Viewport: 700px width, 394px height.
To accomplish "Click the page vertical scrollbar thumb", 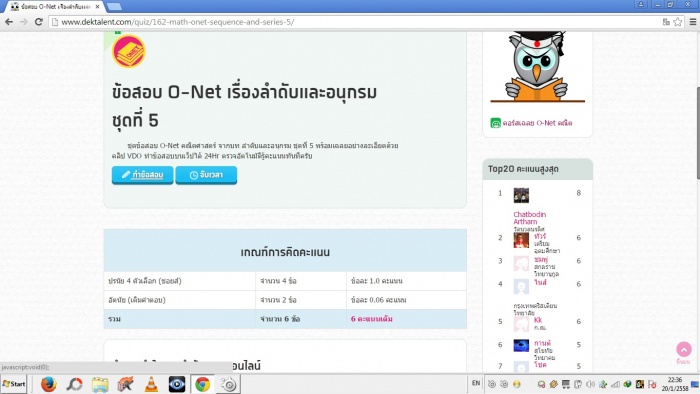I will [697, 133].
